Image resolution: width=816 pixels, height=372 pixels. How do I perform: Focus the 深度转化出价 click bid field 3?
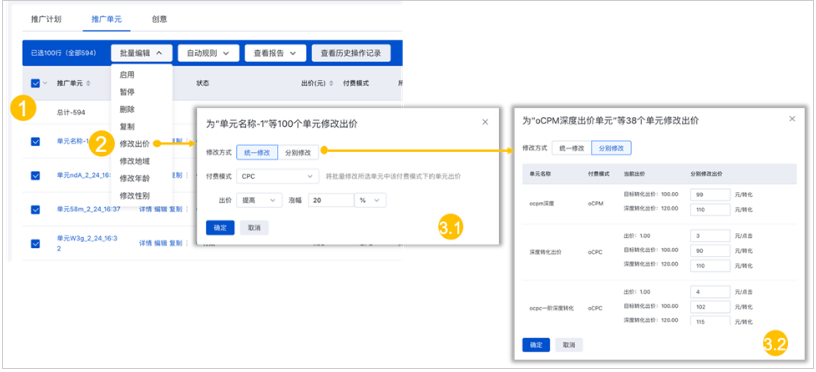[710, 236]
